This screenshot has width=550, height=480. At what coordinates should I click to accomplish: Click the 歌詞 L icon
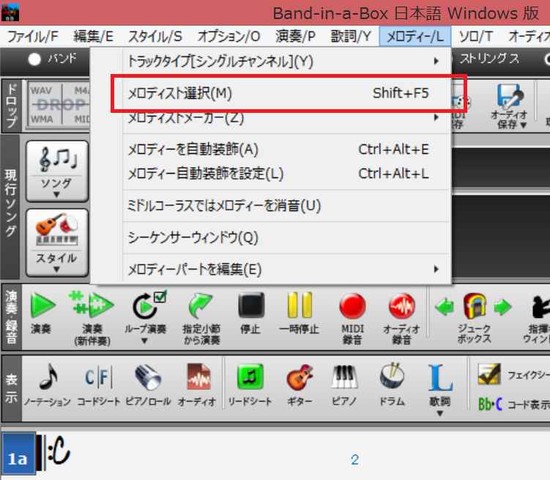pos(440,378)
